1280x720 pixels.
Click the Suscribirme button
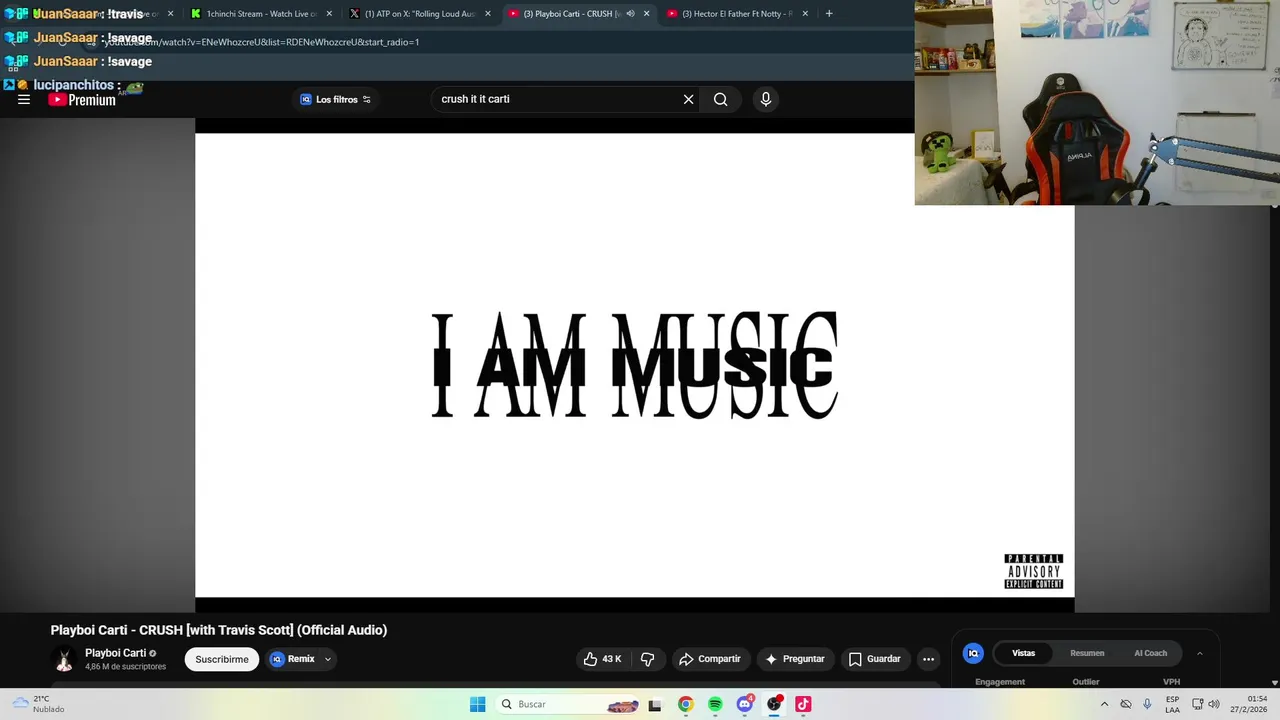point(222,659)
